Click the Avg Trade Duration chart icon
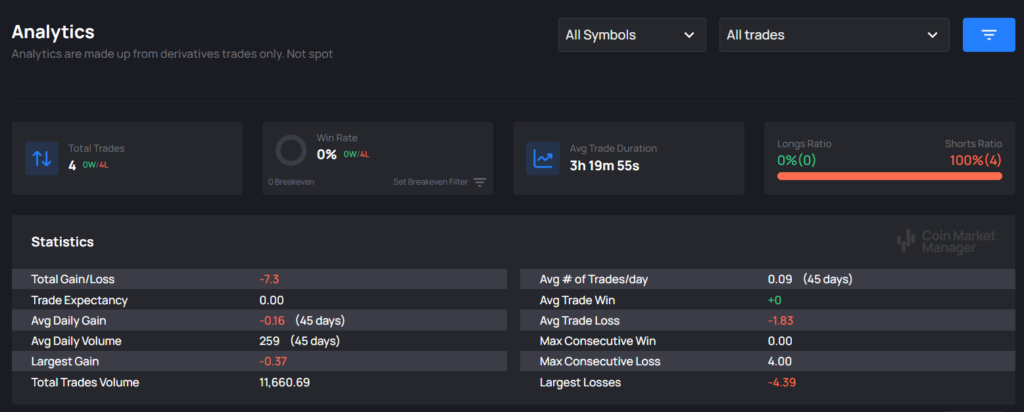Screen dimensions: 1024x412 click(x=543, y=158)
